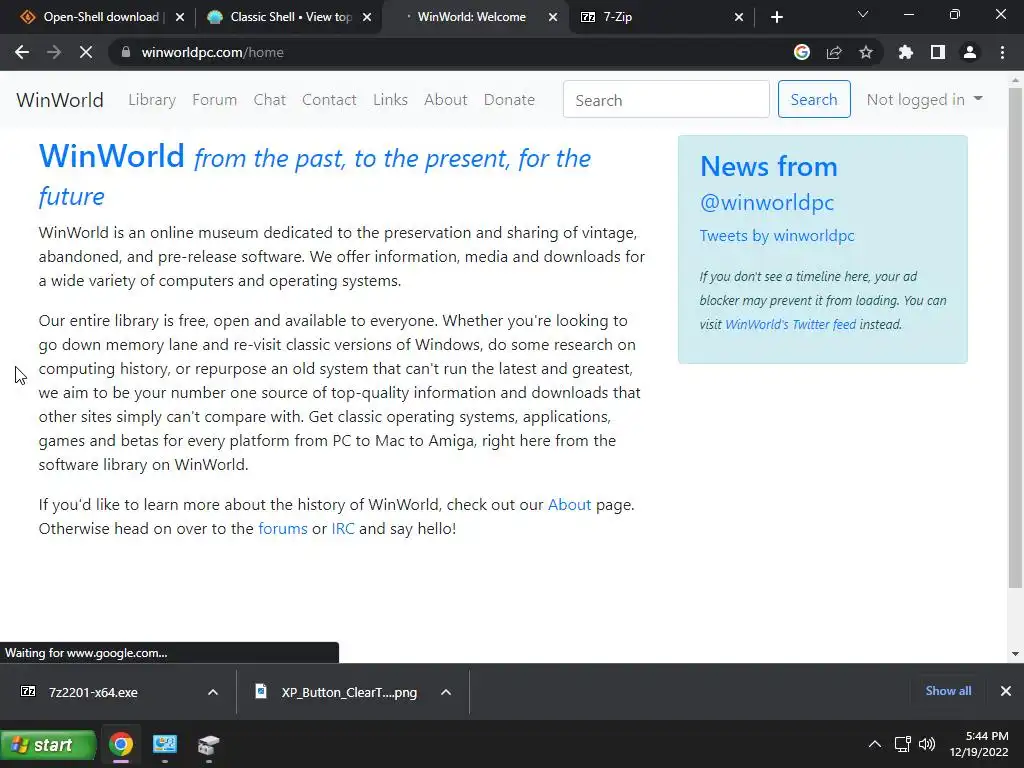Open Control Panel taskbar icon
The height and width of the screenshot is (768, 1024).
coord(165,744)
